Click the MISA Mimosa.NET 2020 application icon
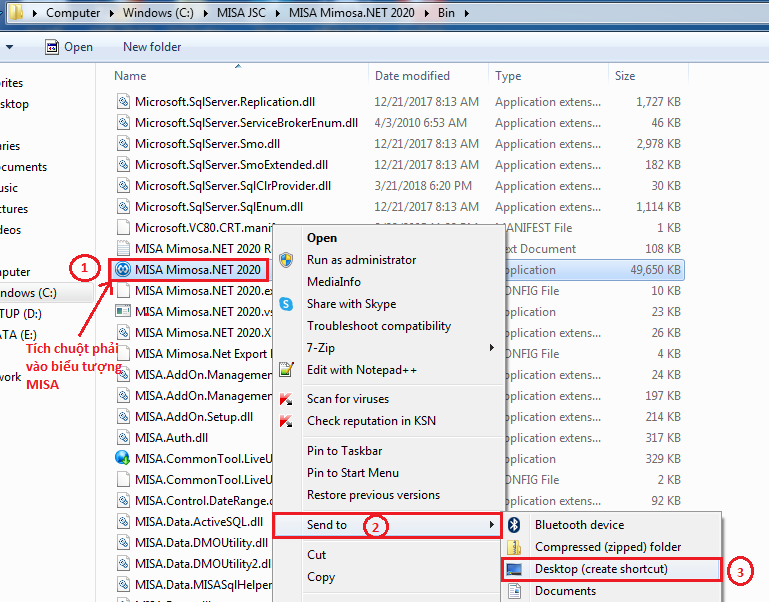 pos(123,269)
